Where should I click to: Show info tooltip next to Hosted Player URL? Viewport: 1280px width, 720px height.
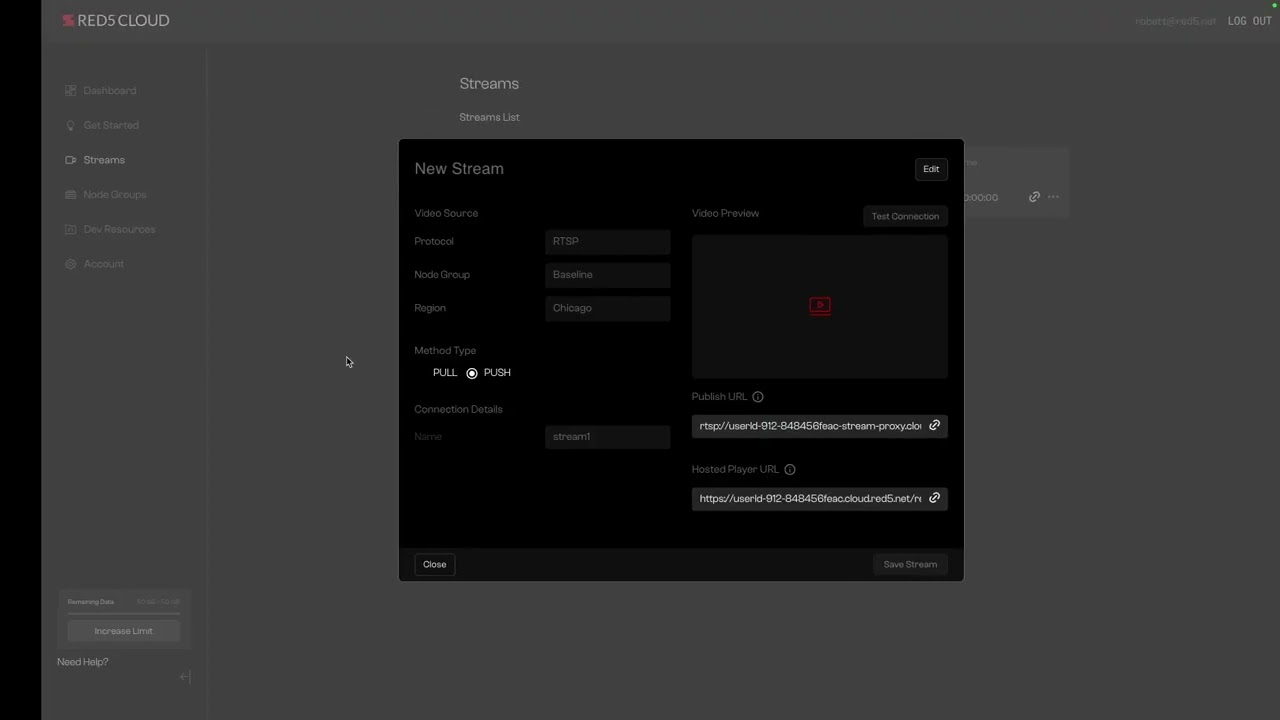789,469
